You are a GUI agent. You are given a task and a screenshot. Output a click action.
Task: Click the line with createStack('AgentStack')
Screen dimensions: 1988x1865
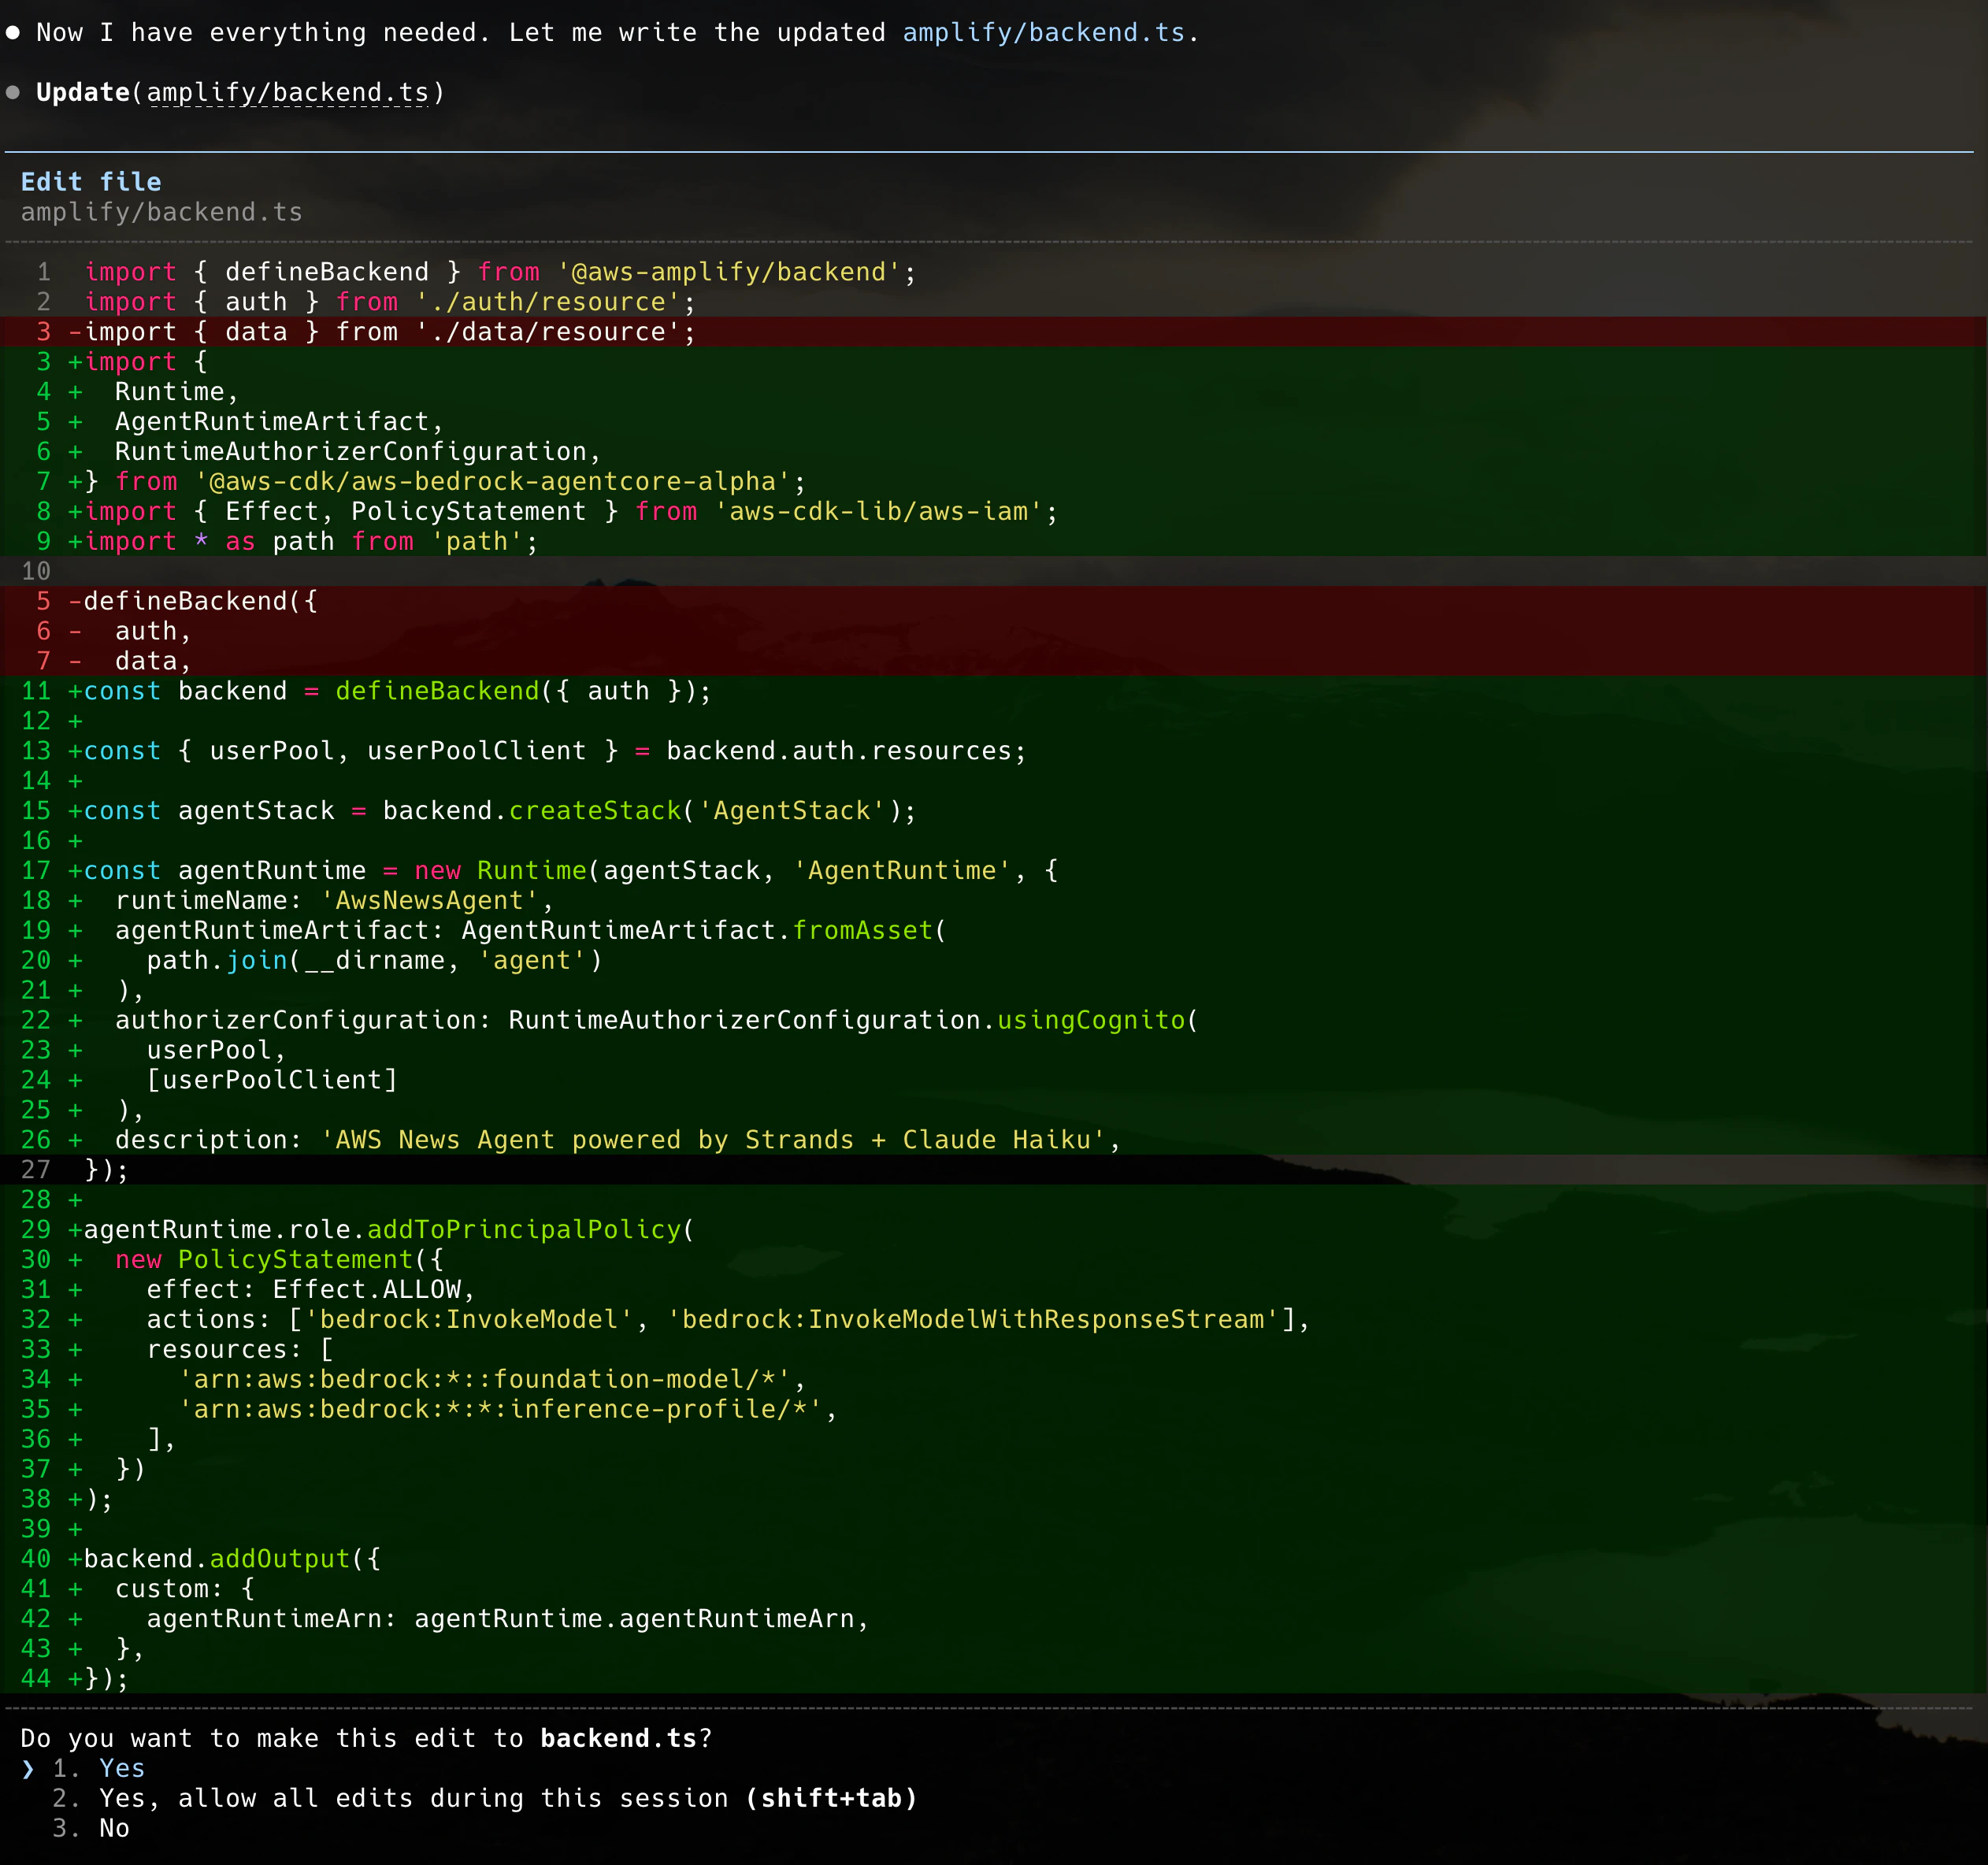click(x=994, y=810)
